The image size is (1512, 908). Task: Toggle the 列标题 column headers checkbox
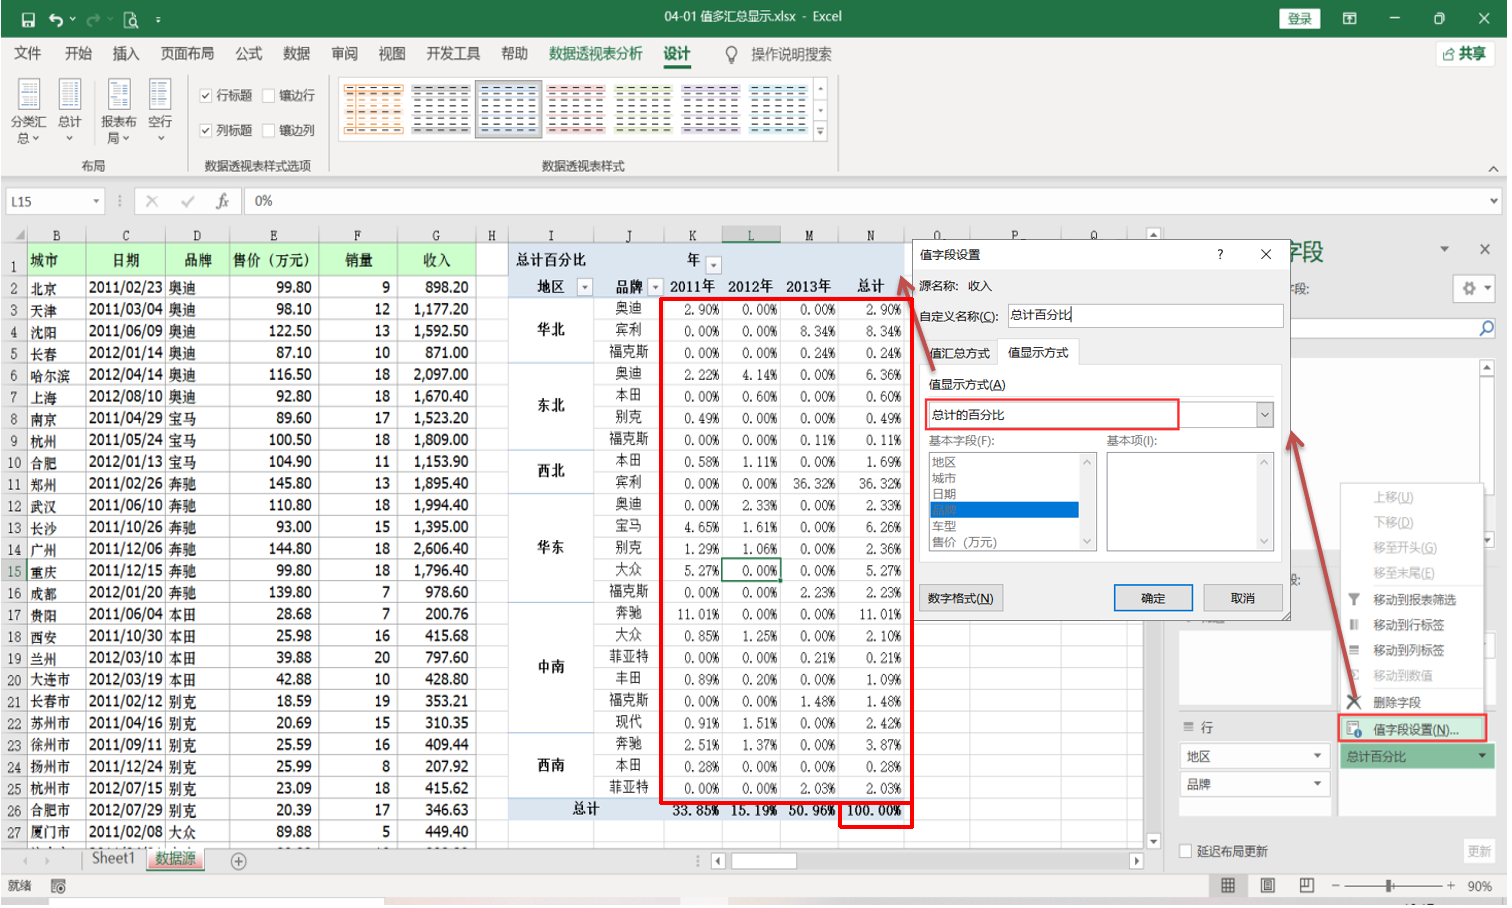206,130
